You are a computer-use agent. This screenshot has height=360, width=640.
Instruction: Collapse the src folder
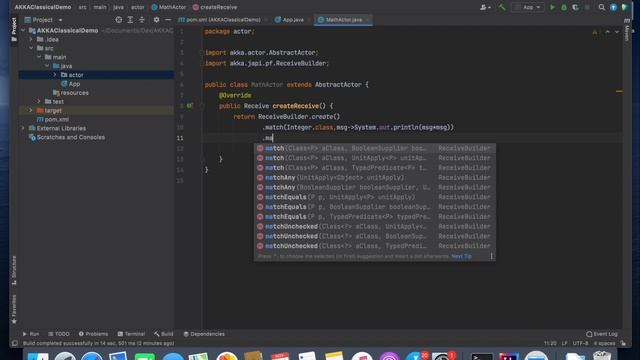click(x=31, y=48)
